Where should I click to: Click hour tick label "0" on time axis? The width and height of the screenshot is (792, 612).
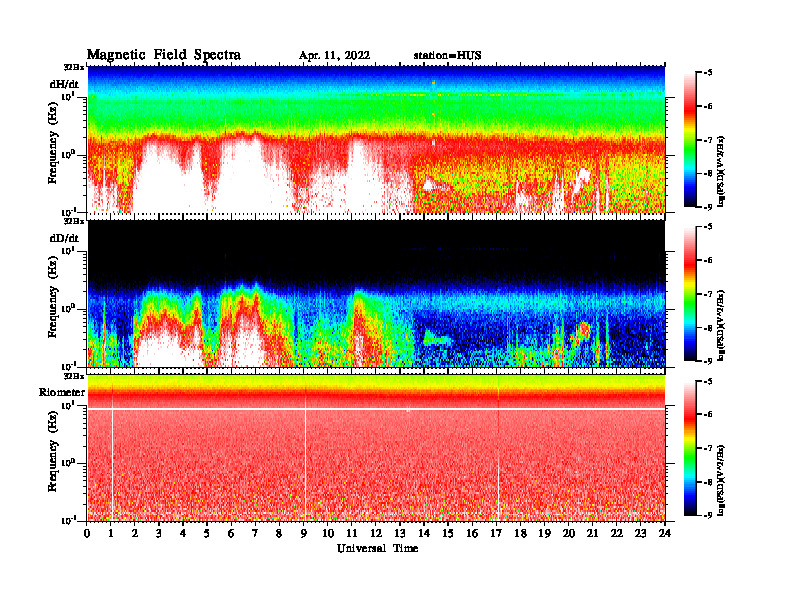click(x=87, y=533)
